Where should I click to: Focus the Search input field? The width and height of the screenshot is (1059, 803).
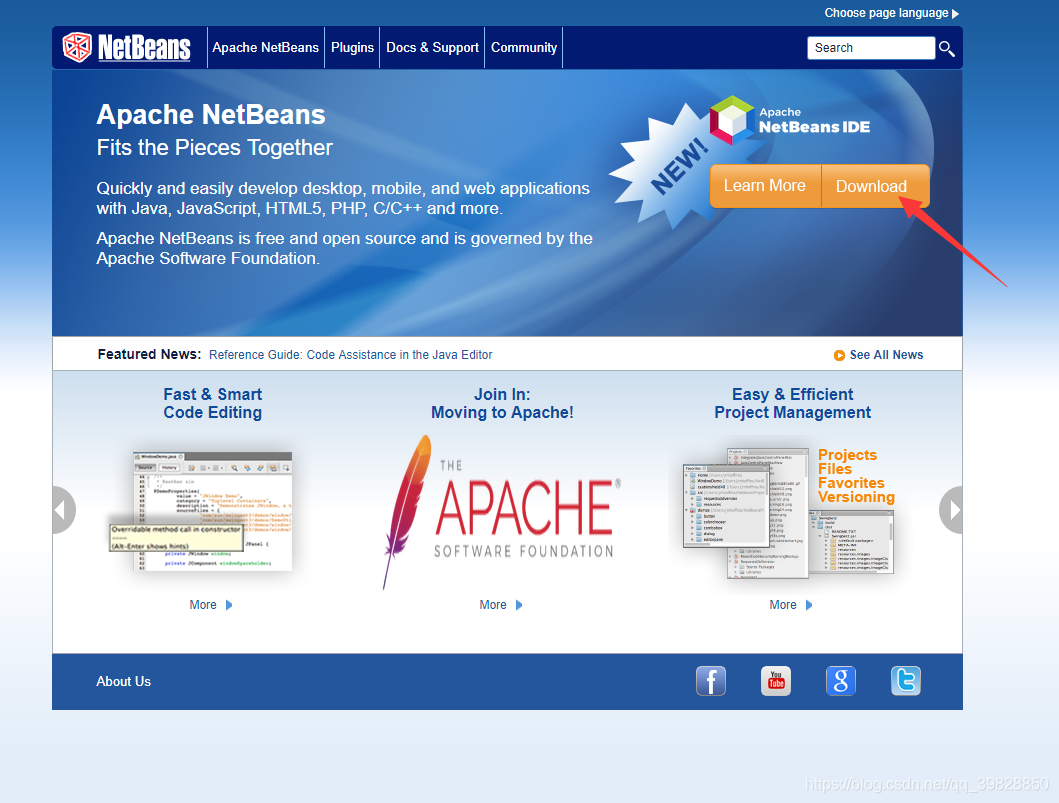pos(871,48)
